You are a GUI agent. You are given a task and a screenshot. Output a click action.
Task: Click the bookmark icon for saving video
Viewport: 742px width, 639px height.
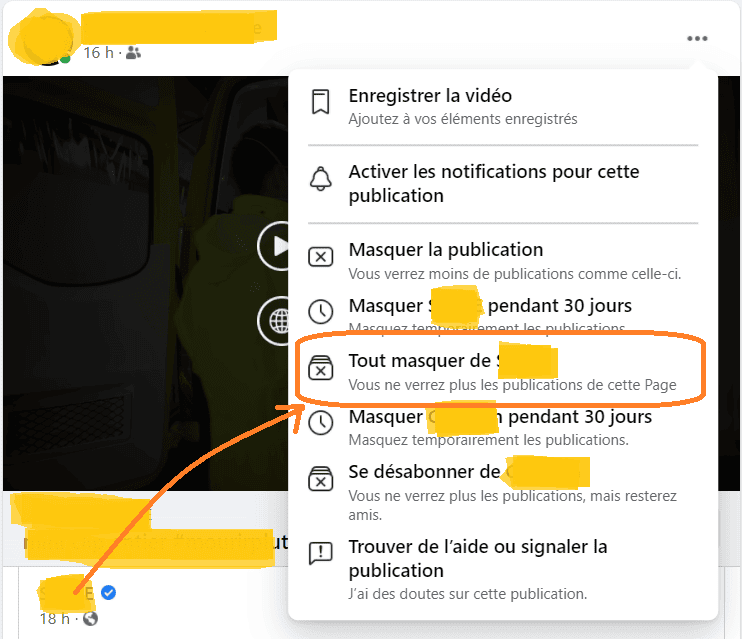click(320, 104)
